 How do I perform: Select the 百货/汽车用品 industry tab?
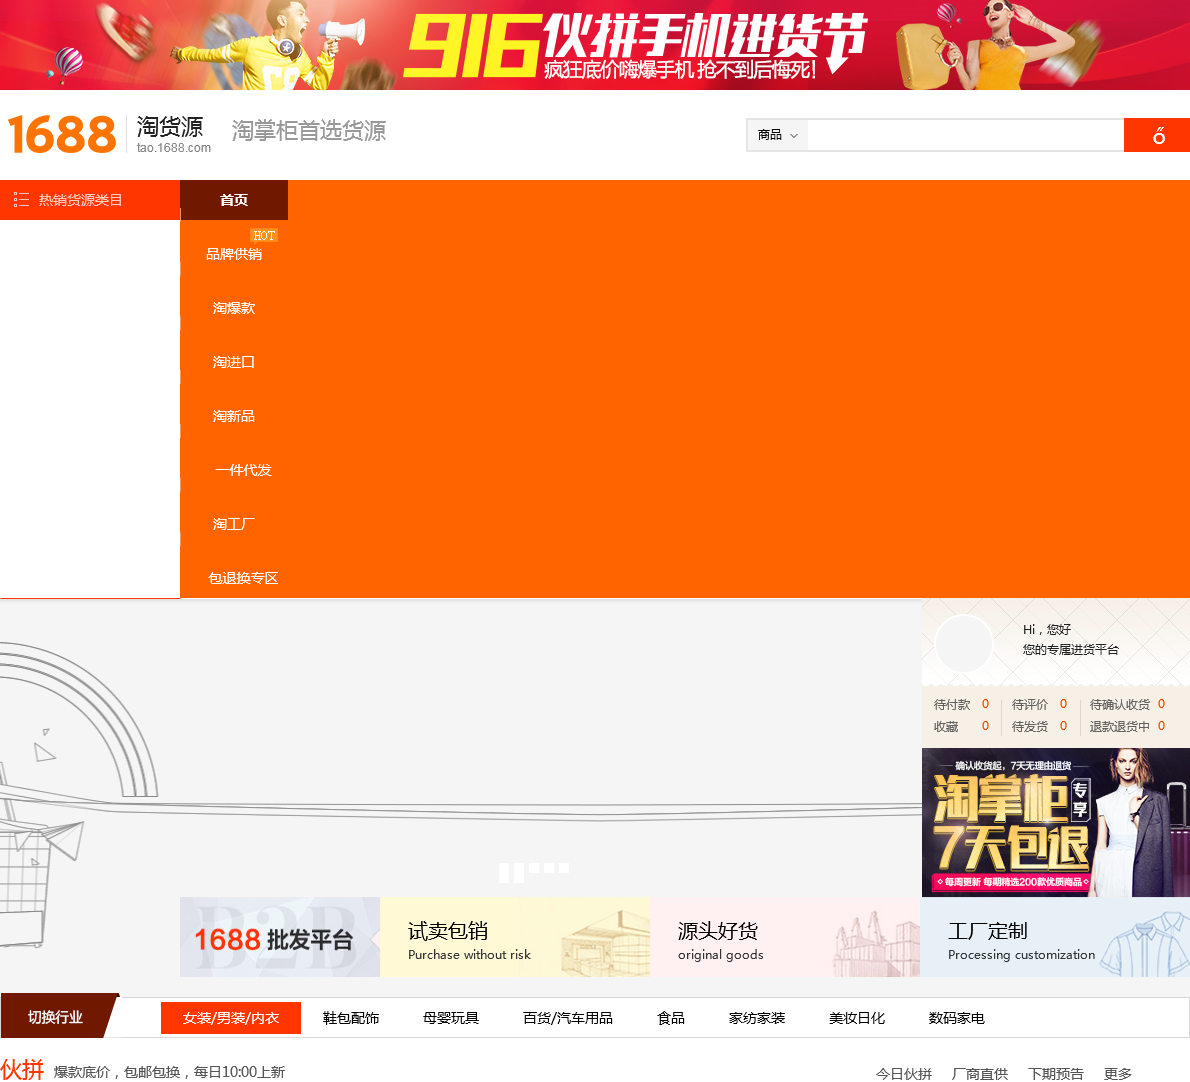[x=568, y=1018]
